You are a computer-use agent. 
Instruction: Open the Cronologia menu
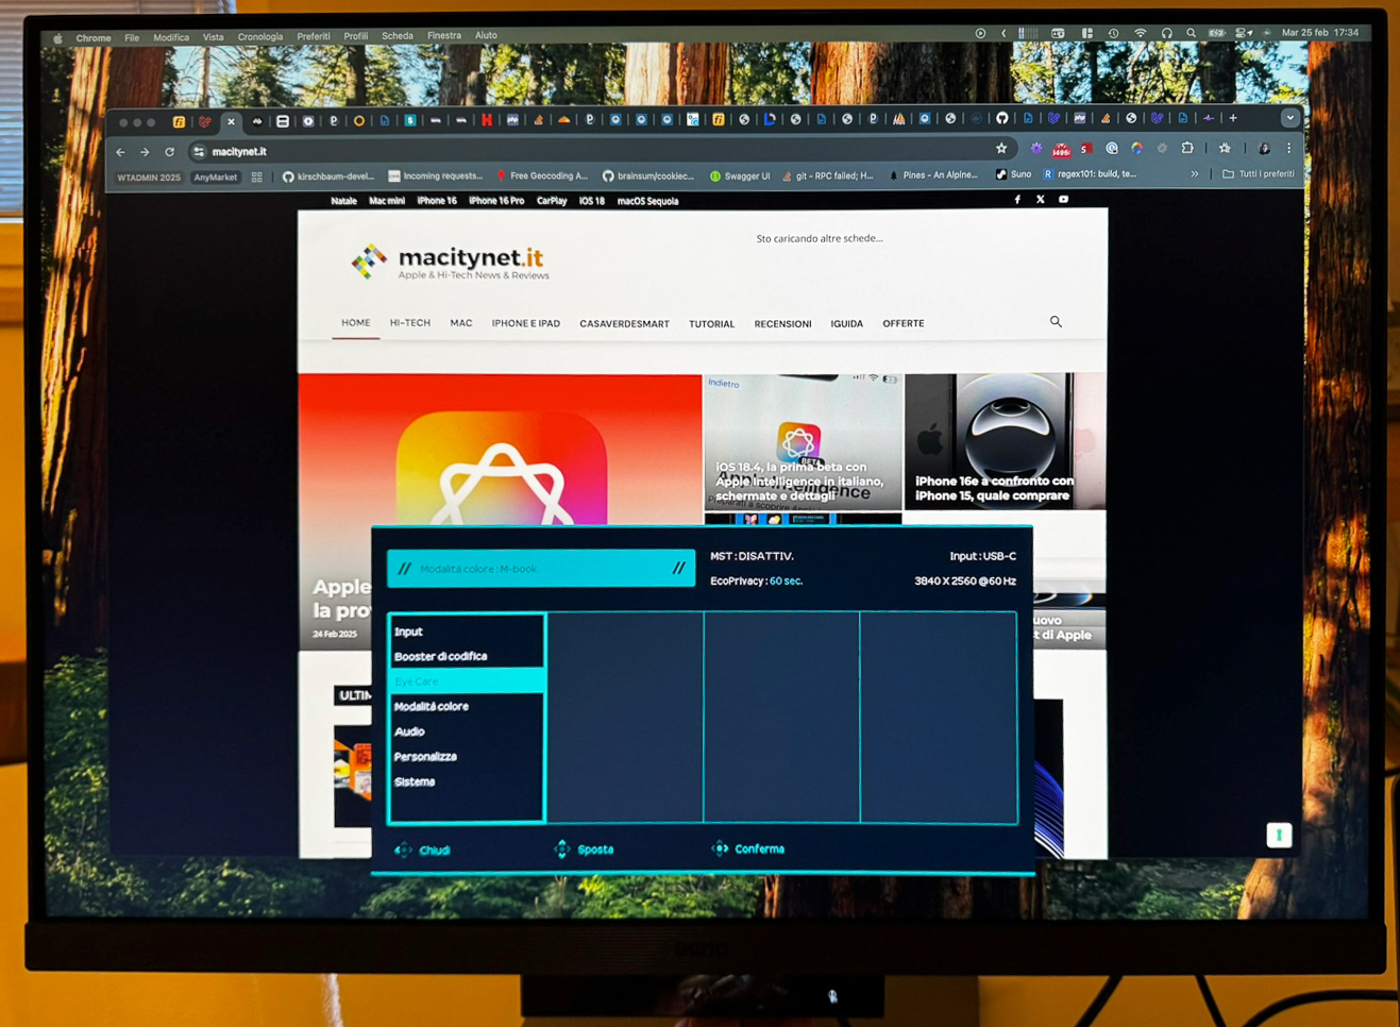[260, 37]
